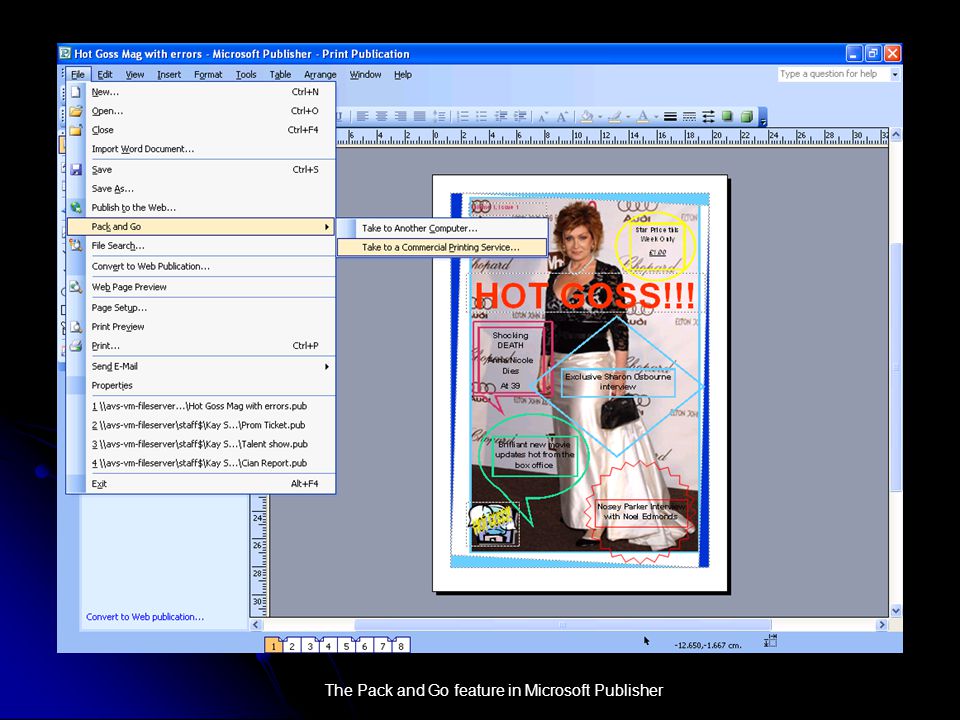
Task: Open the Formatting toolbar options arrow
Action: pos(763,117)
